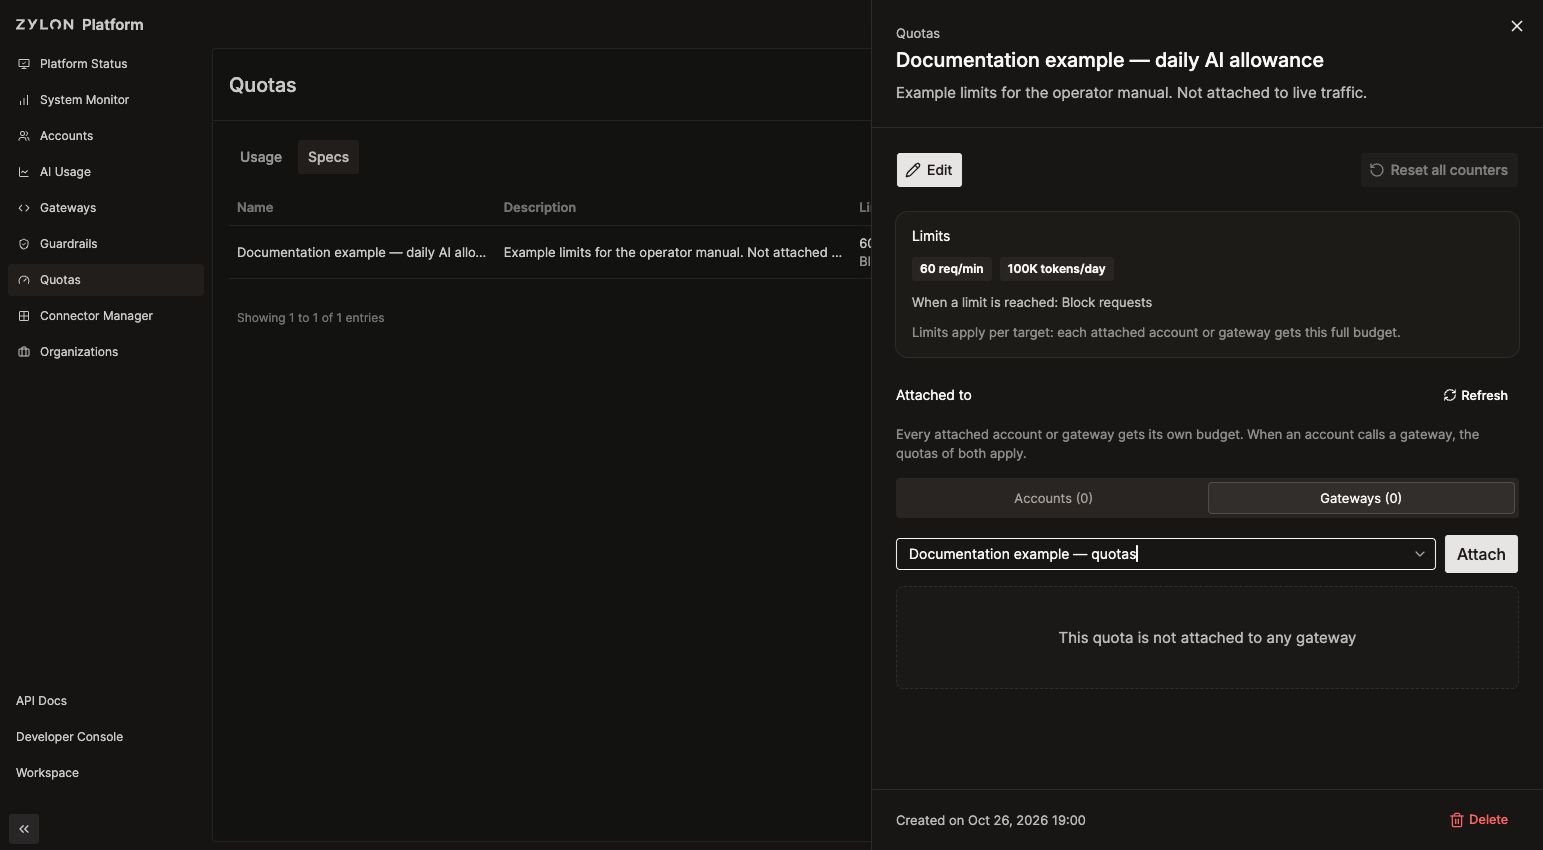The image size is (1543, 850).
Task: Click the Gateways code-brackets icon
Action: point(24,208)
